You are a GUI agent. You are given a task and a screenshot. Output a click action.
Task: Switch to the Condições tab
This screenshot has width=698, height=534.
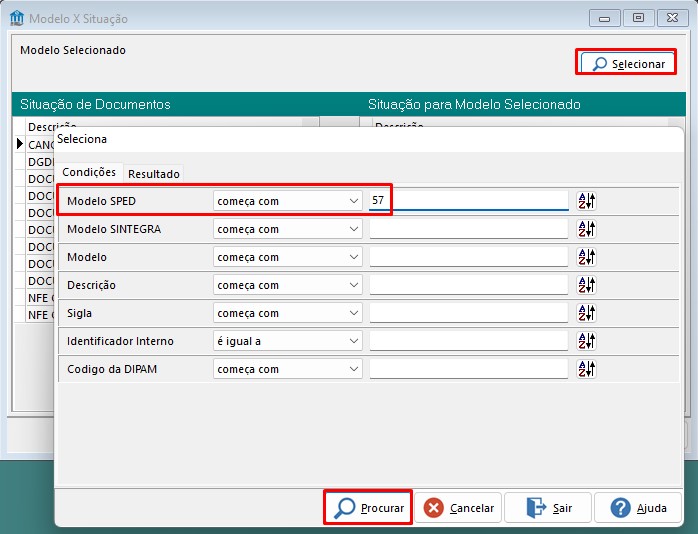[x=89, y=172]
